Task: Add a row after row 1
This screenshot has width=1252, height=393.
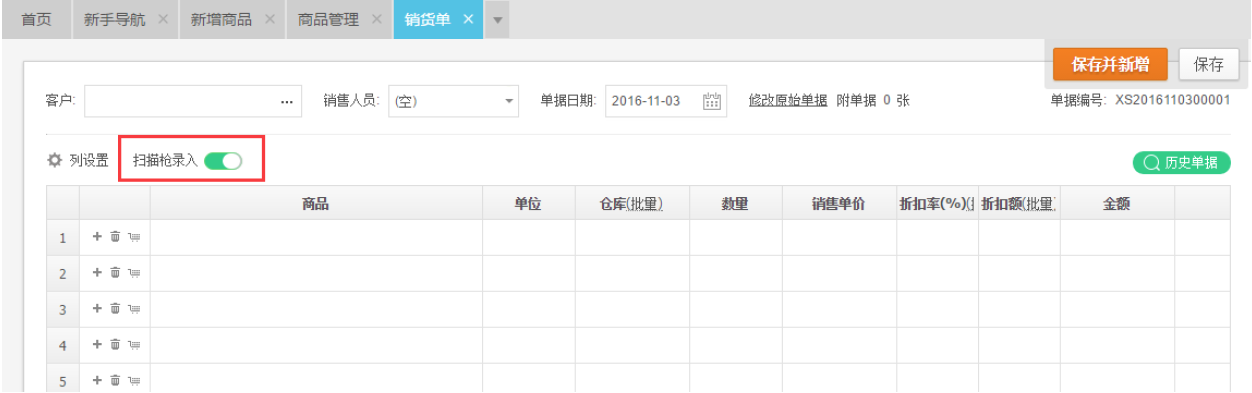Action: 97,237
